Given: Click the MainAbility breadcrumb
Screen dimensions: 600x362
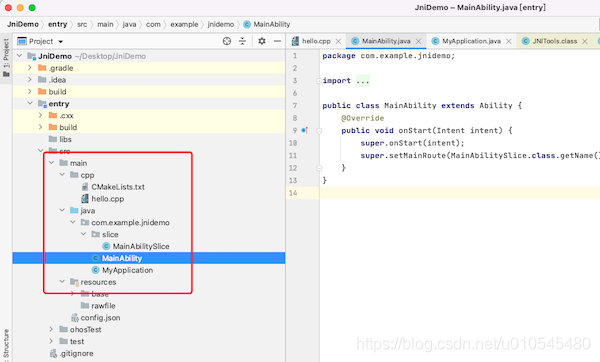Looking at the screenshot, I should (x=272, y=24).
